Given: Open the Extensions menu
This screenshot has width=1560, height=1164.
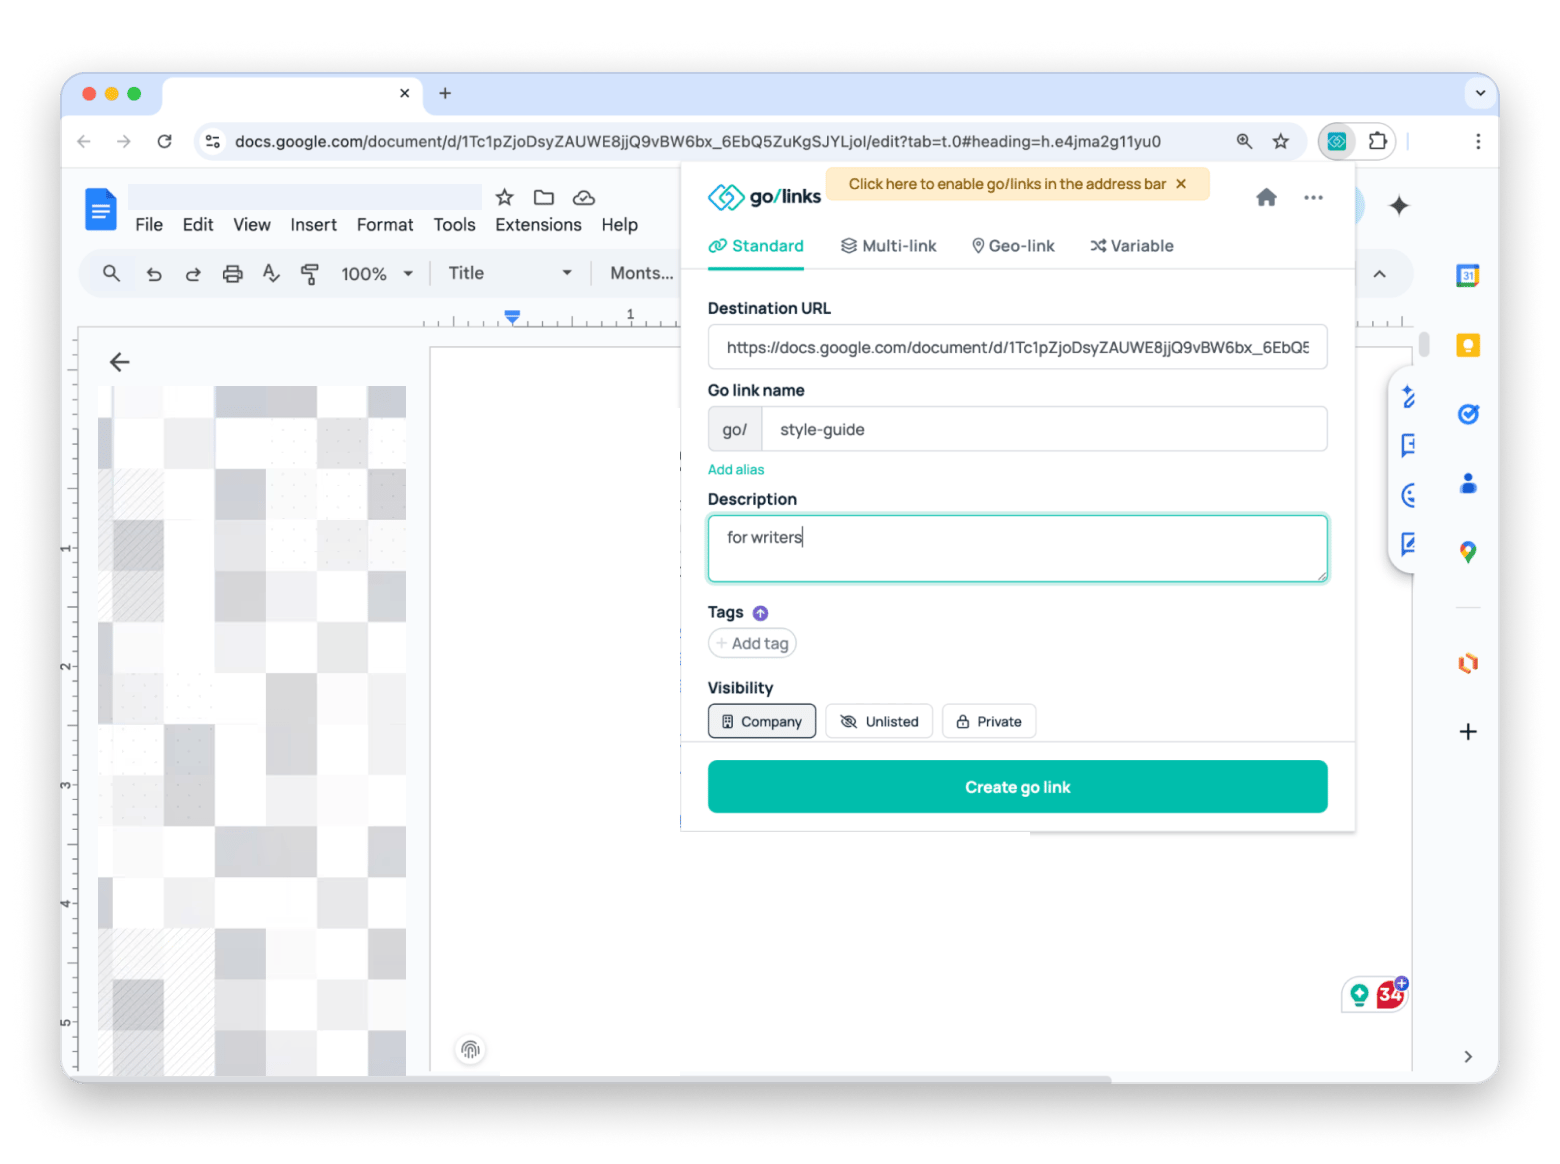Looking at the screenshot, I should [538, 225].
